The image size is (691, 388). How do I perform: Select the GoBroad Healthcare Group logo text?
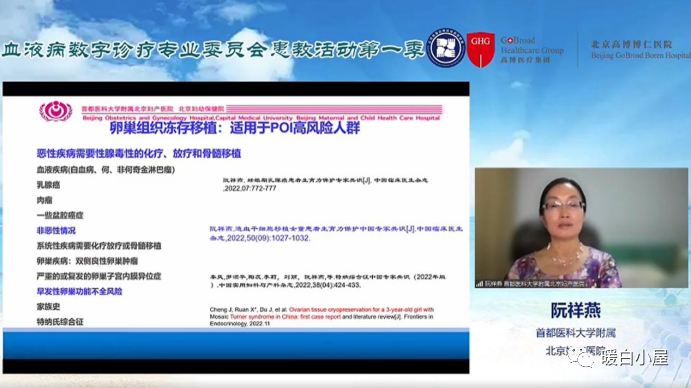point(532,50)
